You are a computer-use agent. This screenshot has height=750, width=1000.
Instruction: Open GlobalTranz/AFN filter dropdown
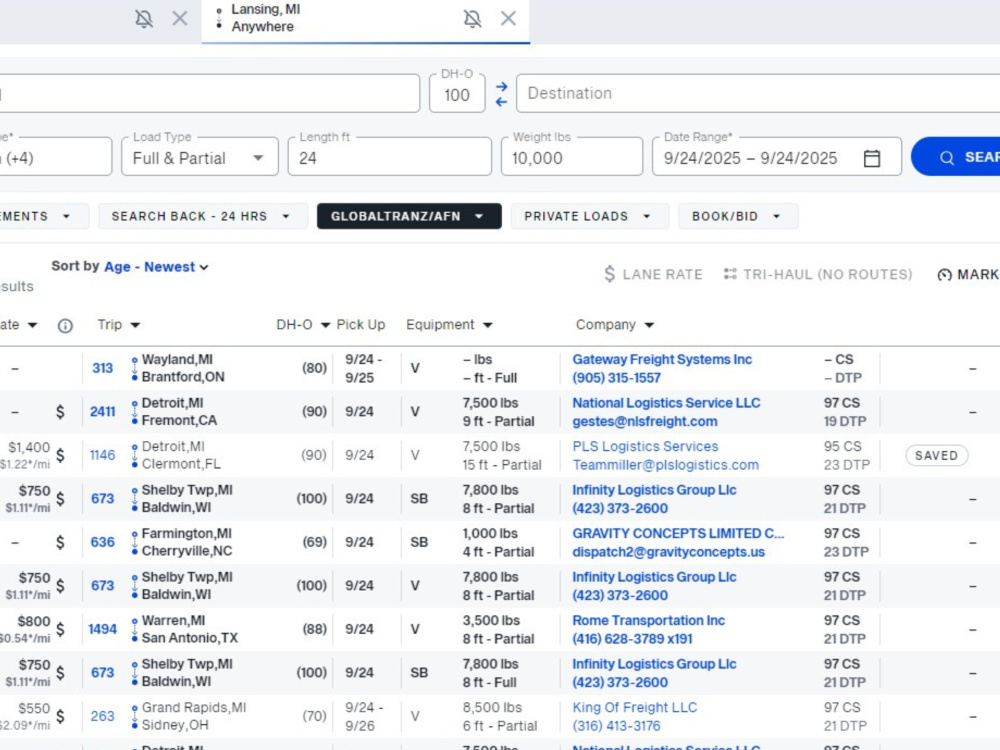coord(409,216)
